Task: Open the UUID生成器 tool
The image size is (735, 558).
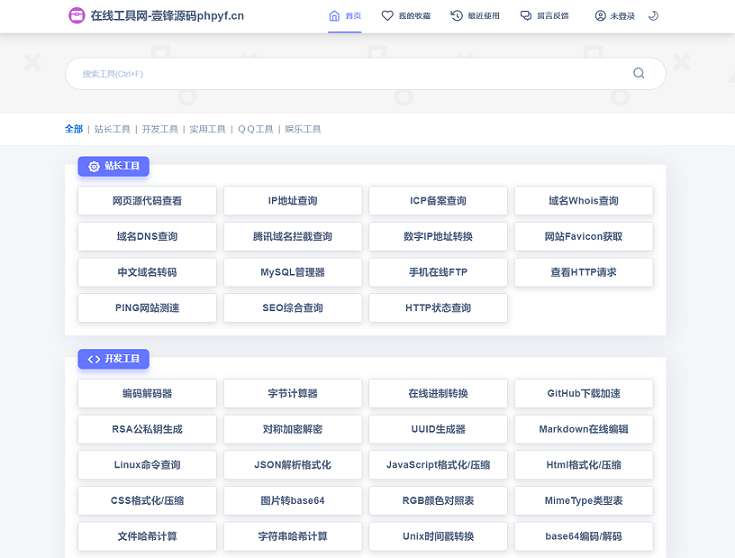Action: tap(438, 429)
